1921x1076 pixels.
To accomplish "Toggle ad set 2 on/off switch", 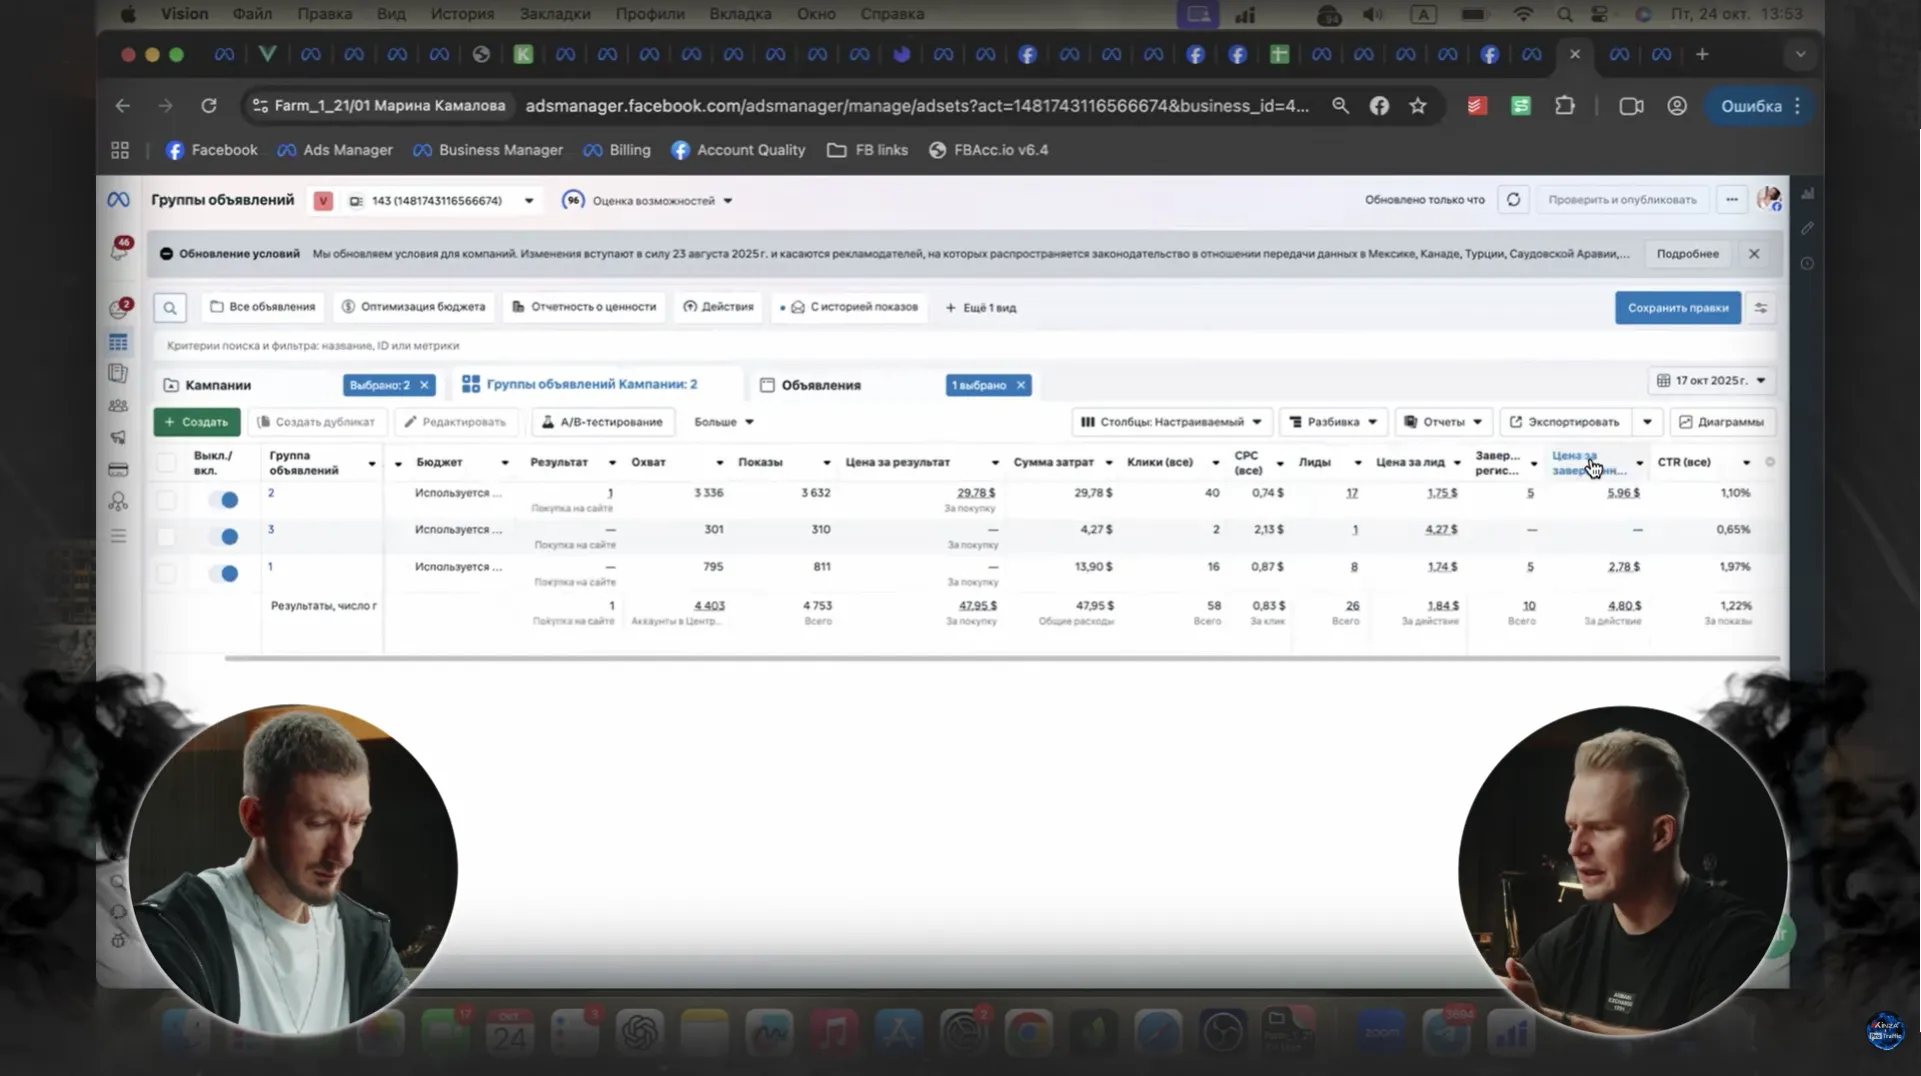I will point(225,499).
